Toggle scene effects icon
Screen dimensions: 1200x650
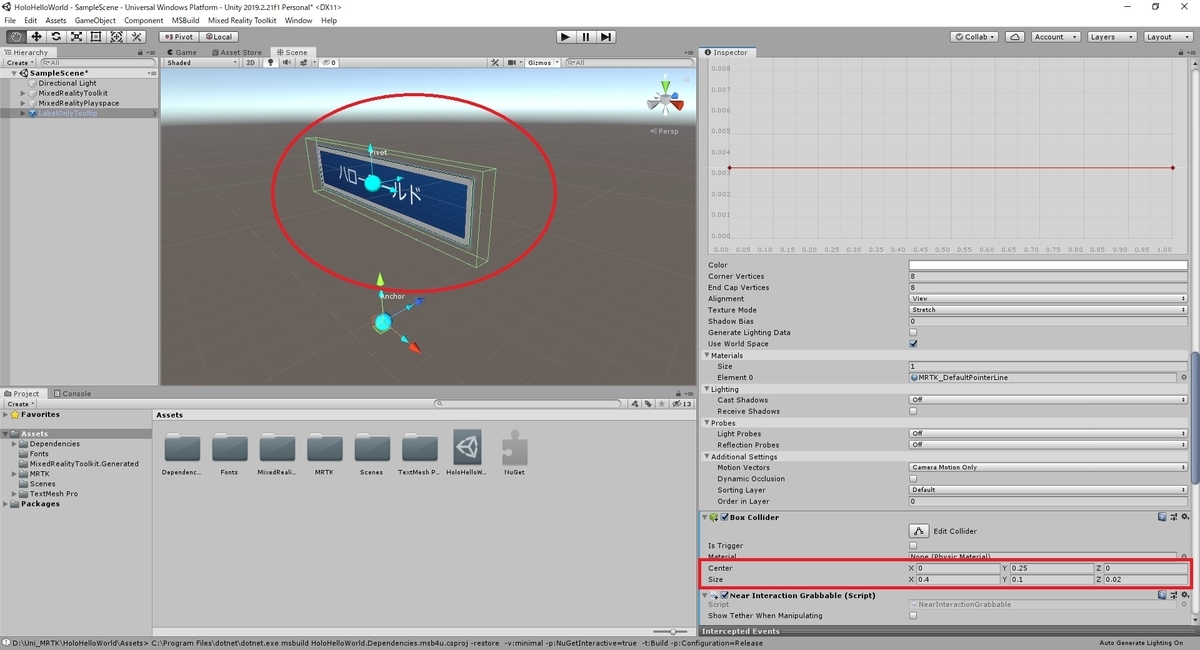tap(302, 62)
